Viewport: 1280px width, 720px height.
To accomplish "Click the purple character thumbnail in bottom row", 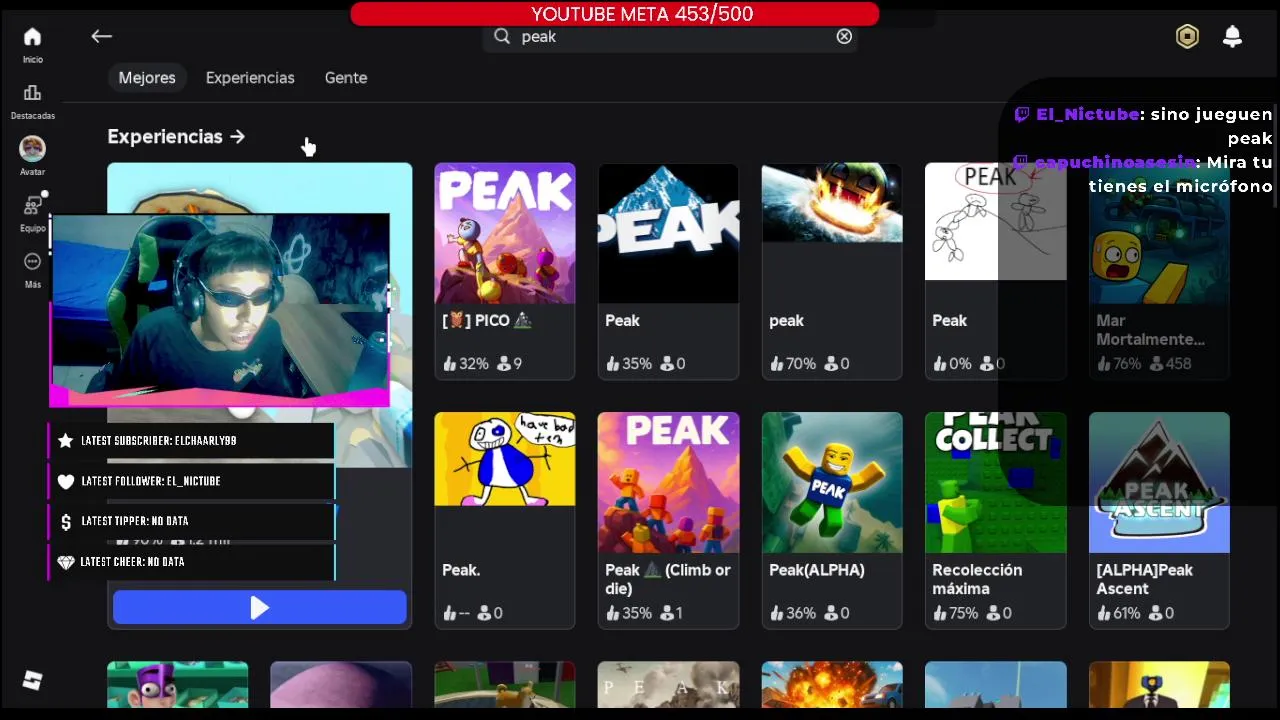I will pos(177,685).
